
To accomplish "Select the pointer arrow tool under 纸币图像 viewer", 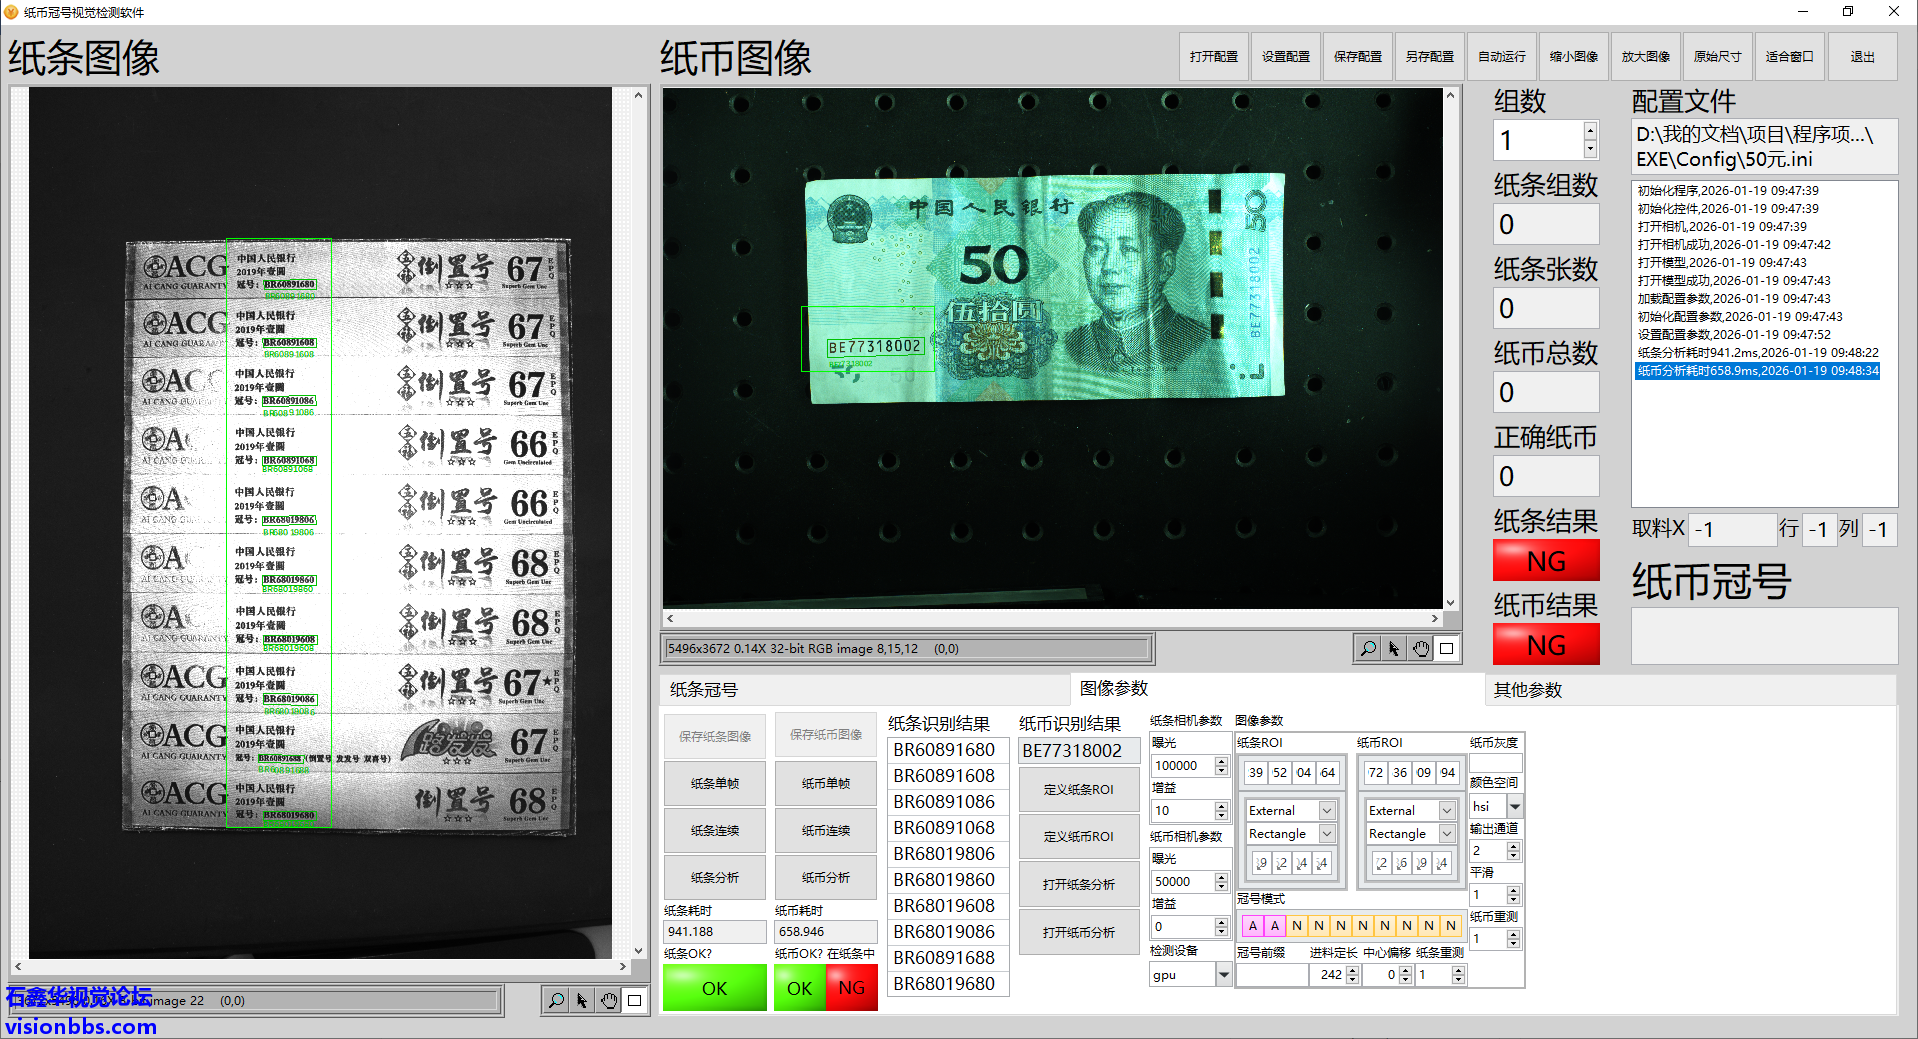I will coord(1394,649).
